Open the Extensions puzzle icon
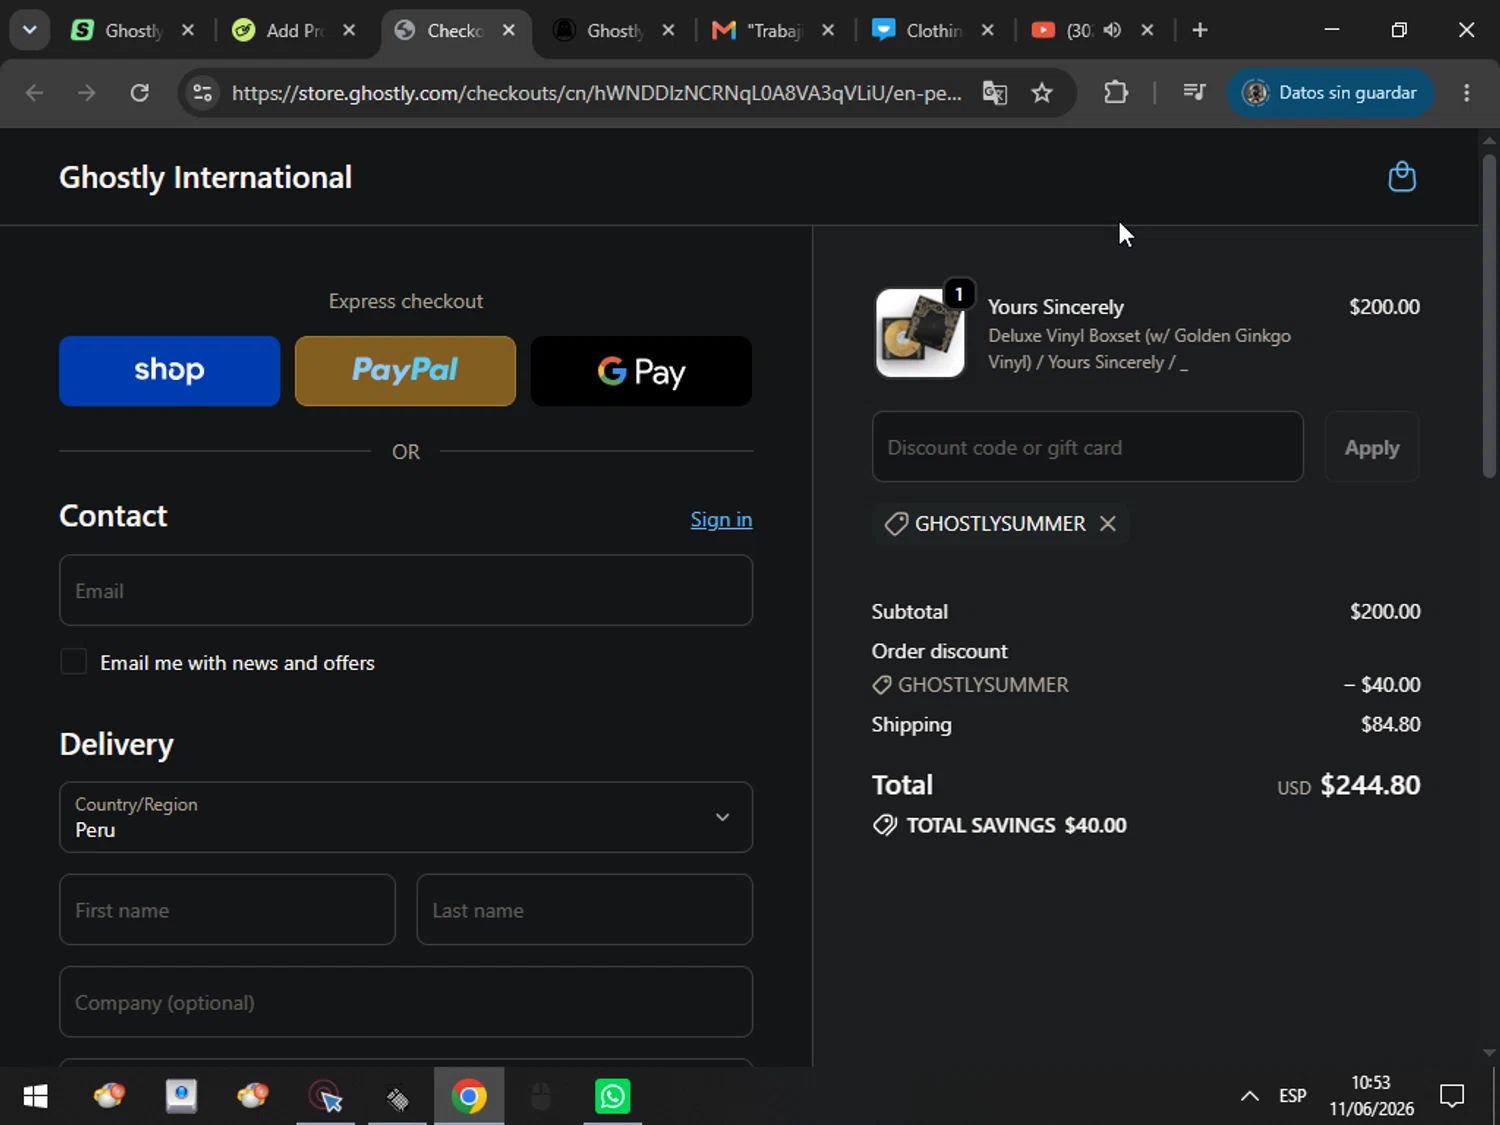1500x1125 pixels. coord(1116,93)
